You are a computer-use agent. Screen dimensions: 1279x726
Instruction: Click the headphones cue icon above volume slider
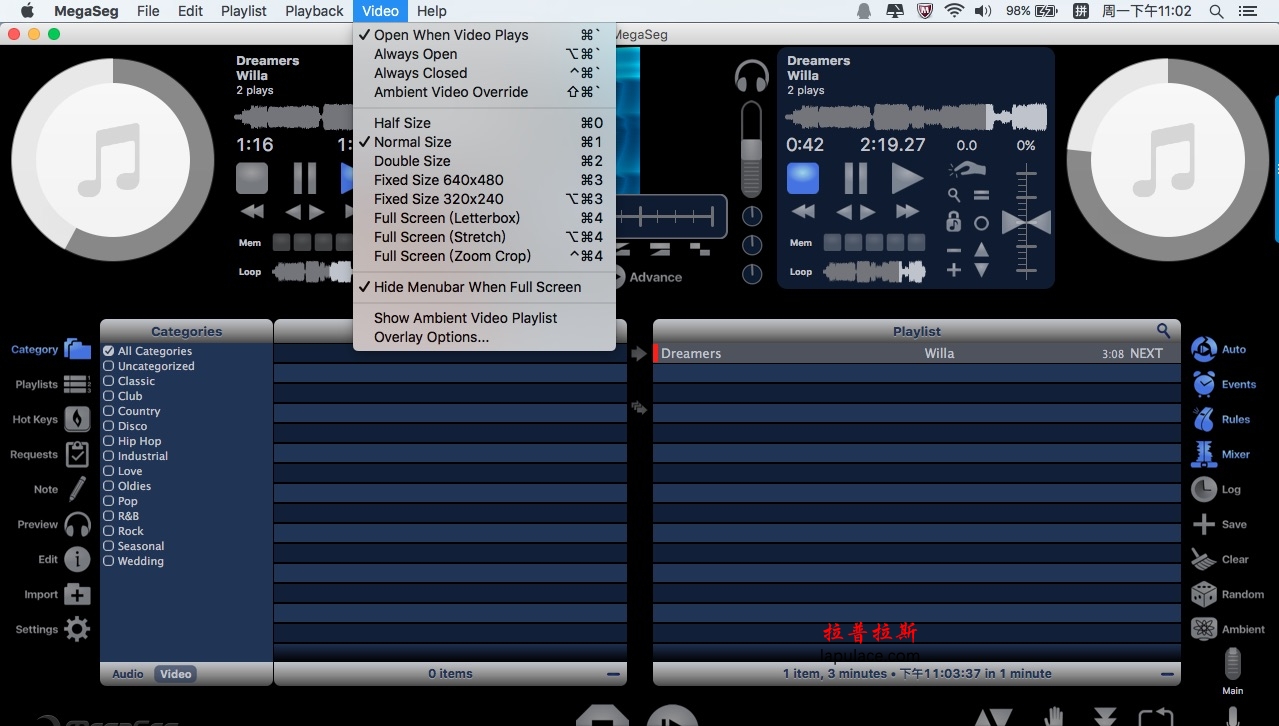pos(751,77)
